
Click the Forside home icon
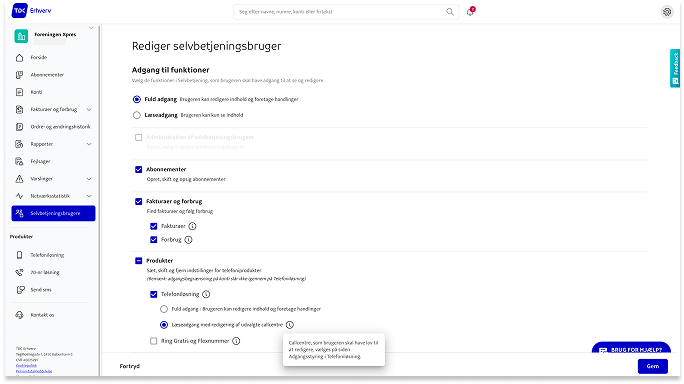19,58
